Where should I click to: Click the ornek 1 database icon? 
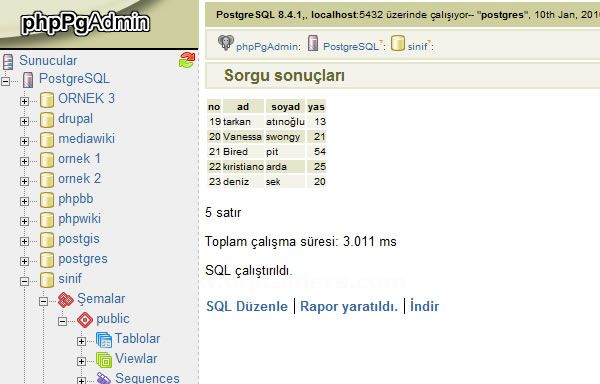(x=47, y=160)
